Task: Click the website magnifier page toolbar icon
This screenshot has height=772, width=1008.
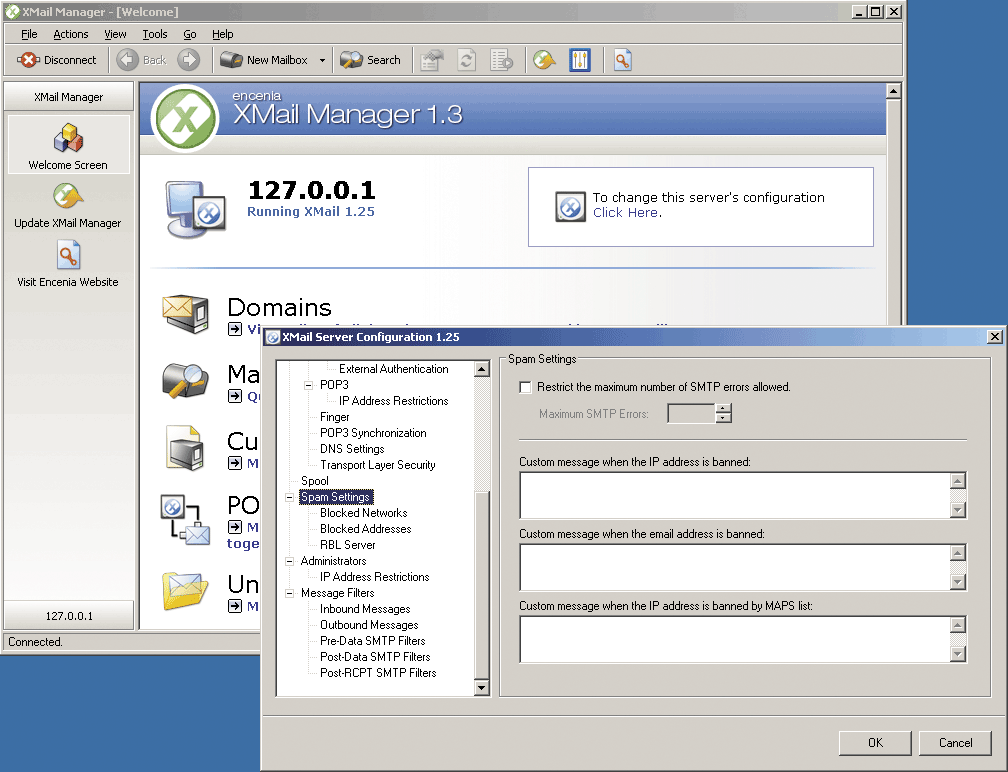Action: [x=622, y=60]
